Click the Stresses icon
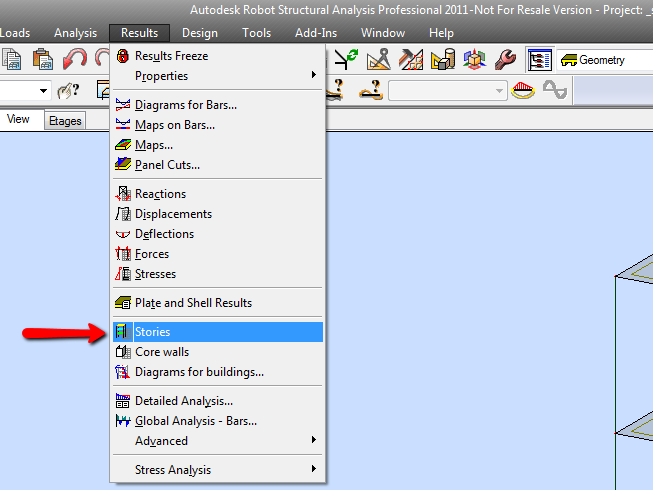Image resolution: width=653 pixels, height=490 pixels. (123, 274)
